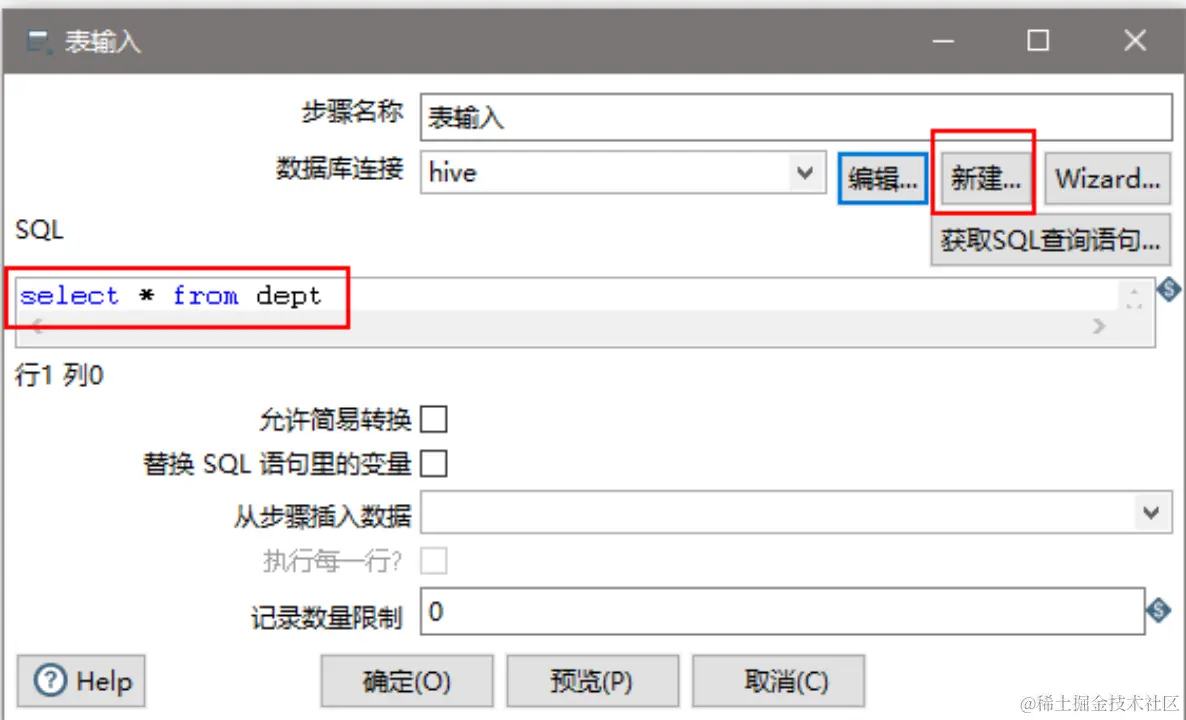
Task: Enable the 允许简易转换 checkbox
Action: pyautogui.click(x=433, y=419)
